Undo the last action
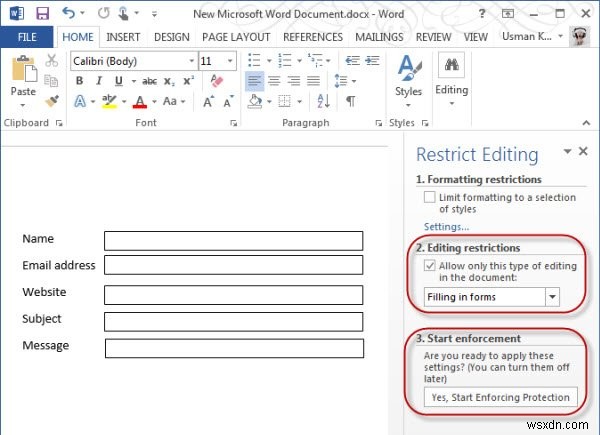 (68, 13)
